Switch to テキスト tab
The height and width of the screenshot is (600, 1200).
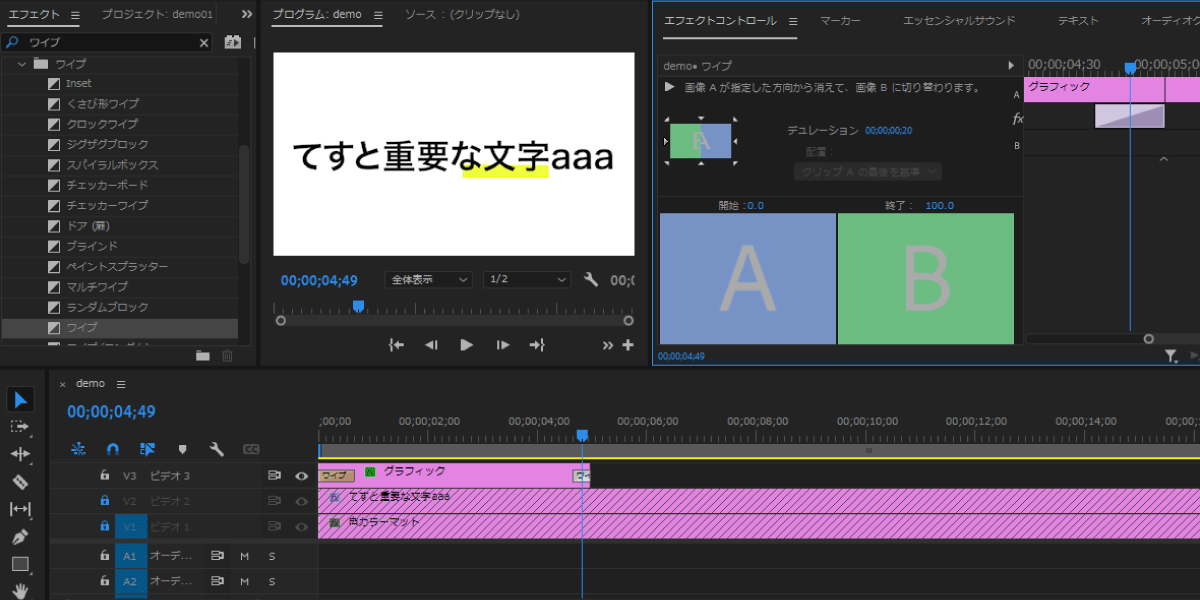coord(1078,21)
